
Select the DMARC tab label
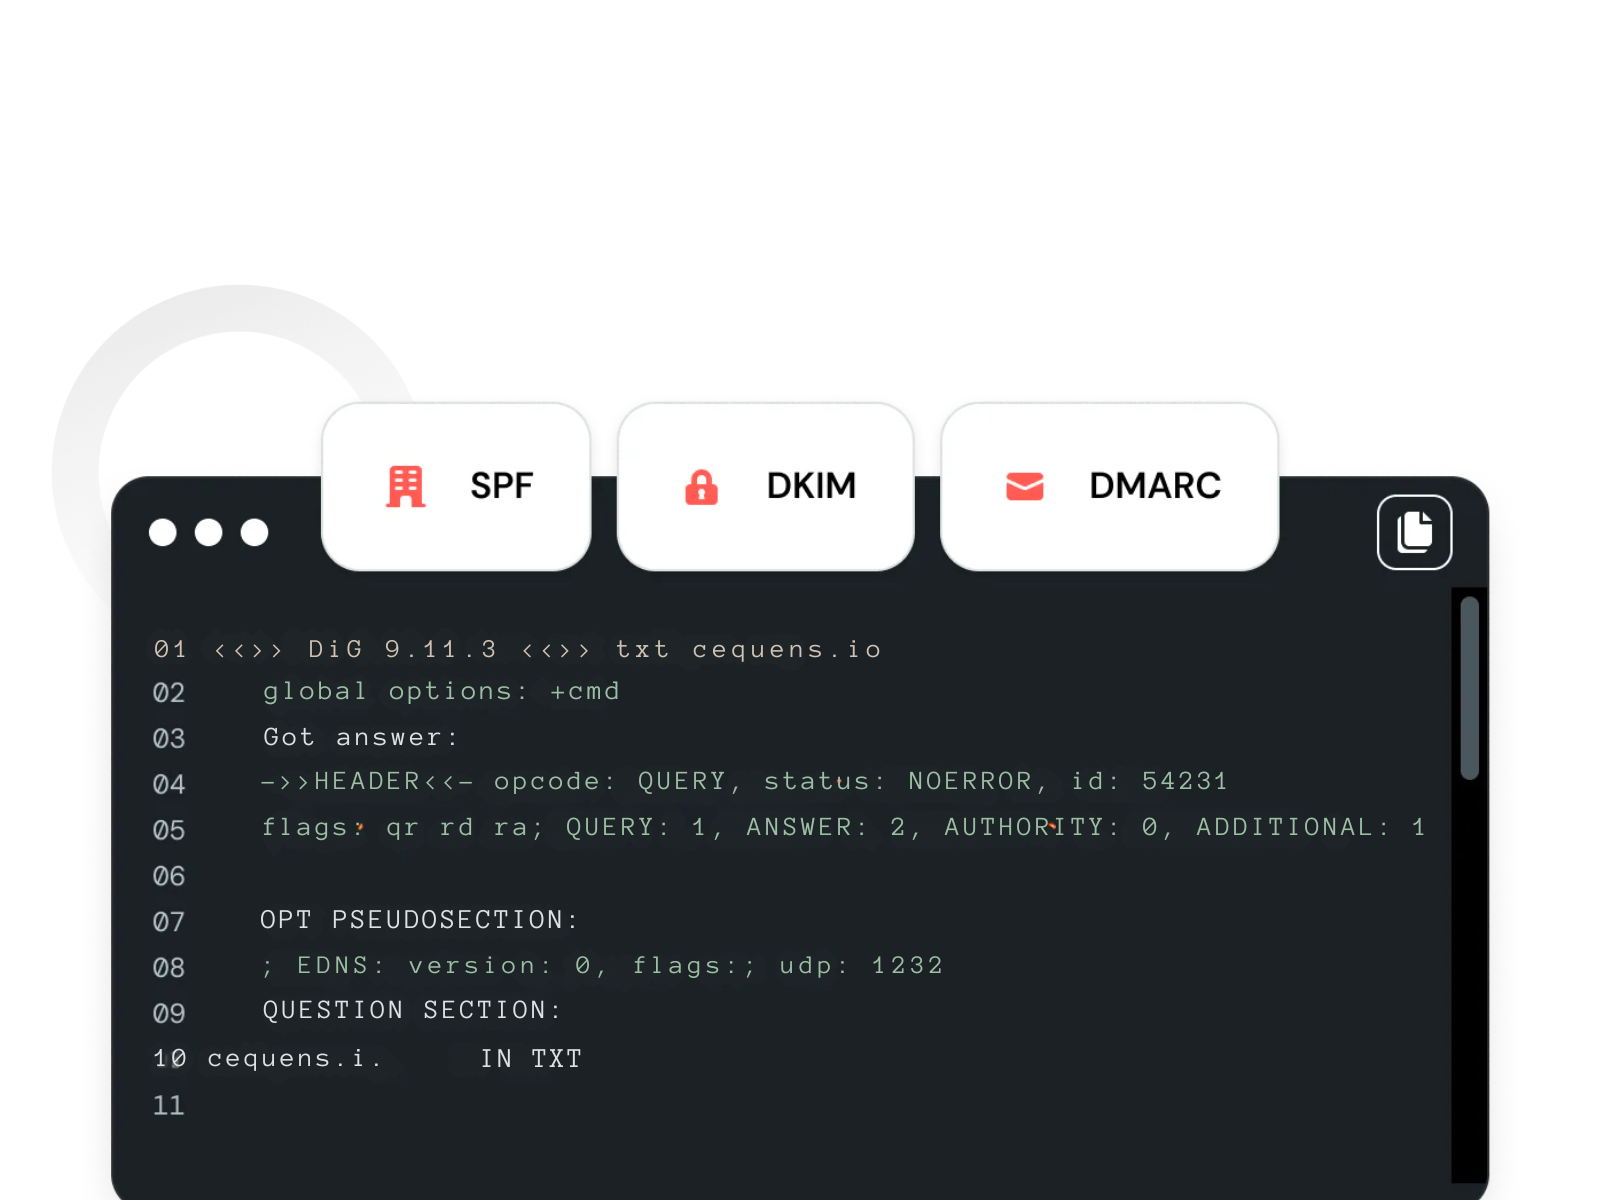point(1154,486)
